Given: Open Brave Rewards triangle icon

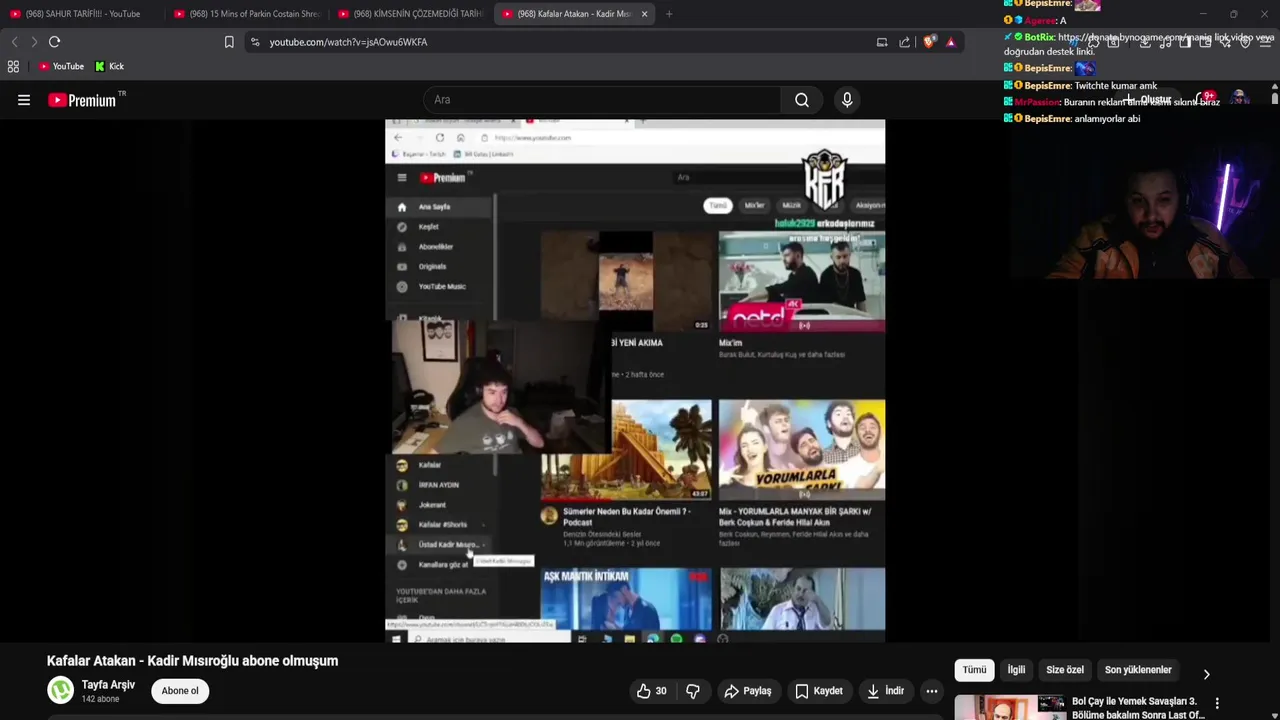Looking at the screenshot, I should [950, 42].
